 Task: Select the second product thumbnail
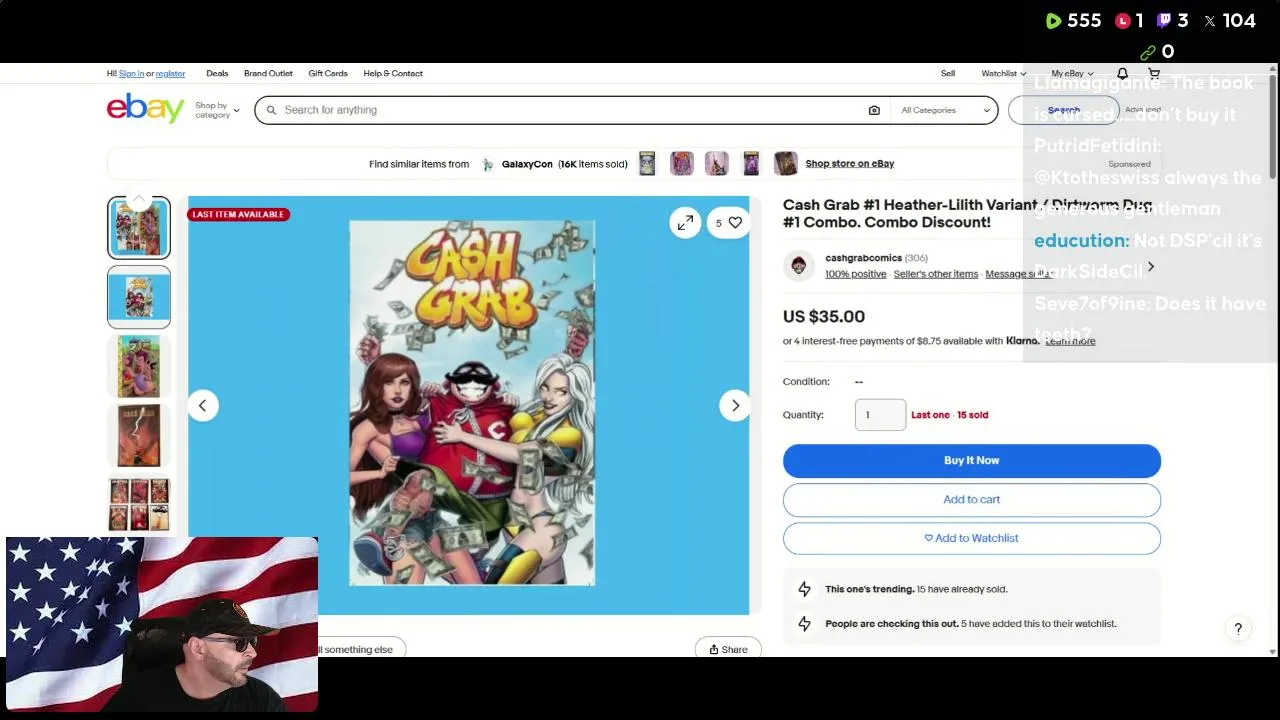(x=139, y=297)
